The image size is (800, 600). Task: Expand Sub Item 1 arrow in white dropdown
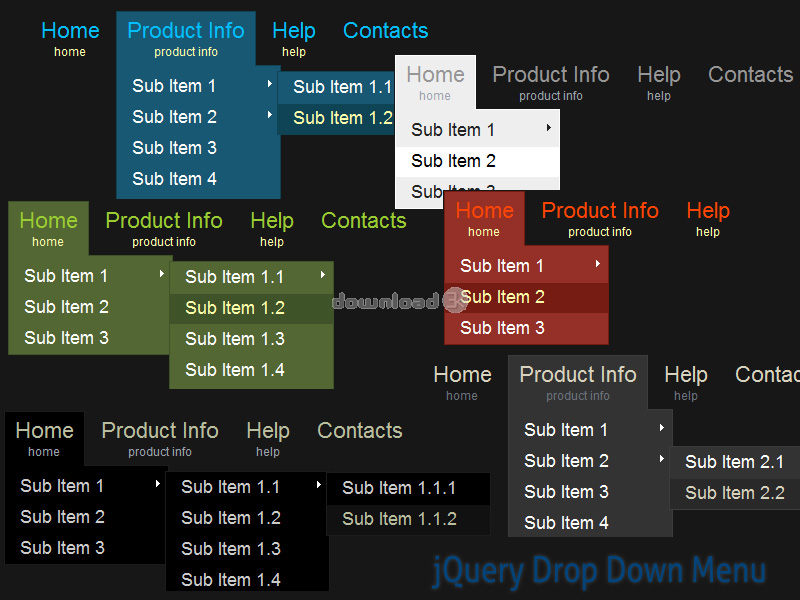pos(548,128)
